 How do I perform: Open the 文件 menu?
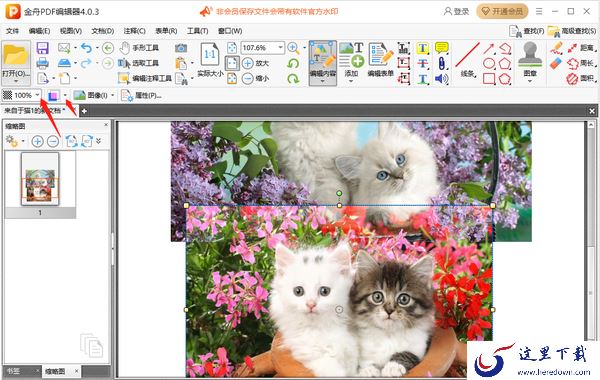[12, 31]
